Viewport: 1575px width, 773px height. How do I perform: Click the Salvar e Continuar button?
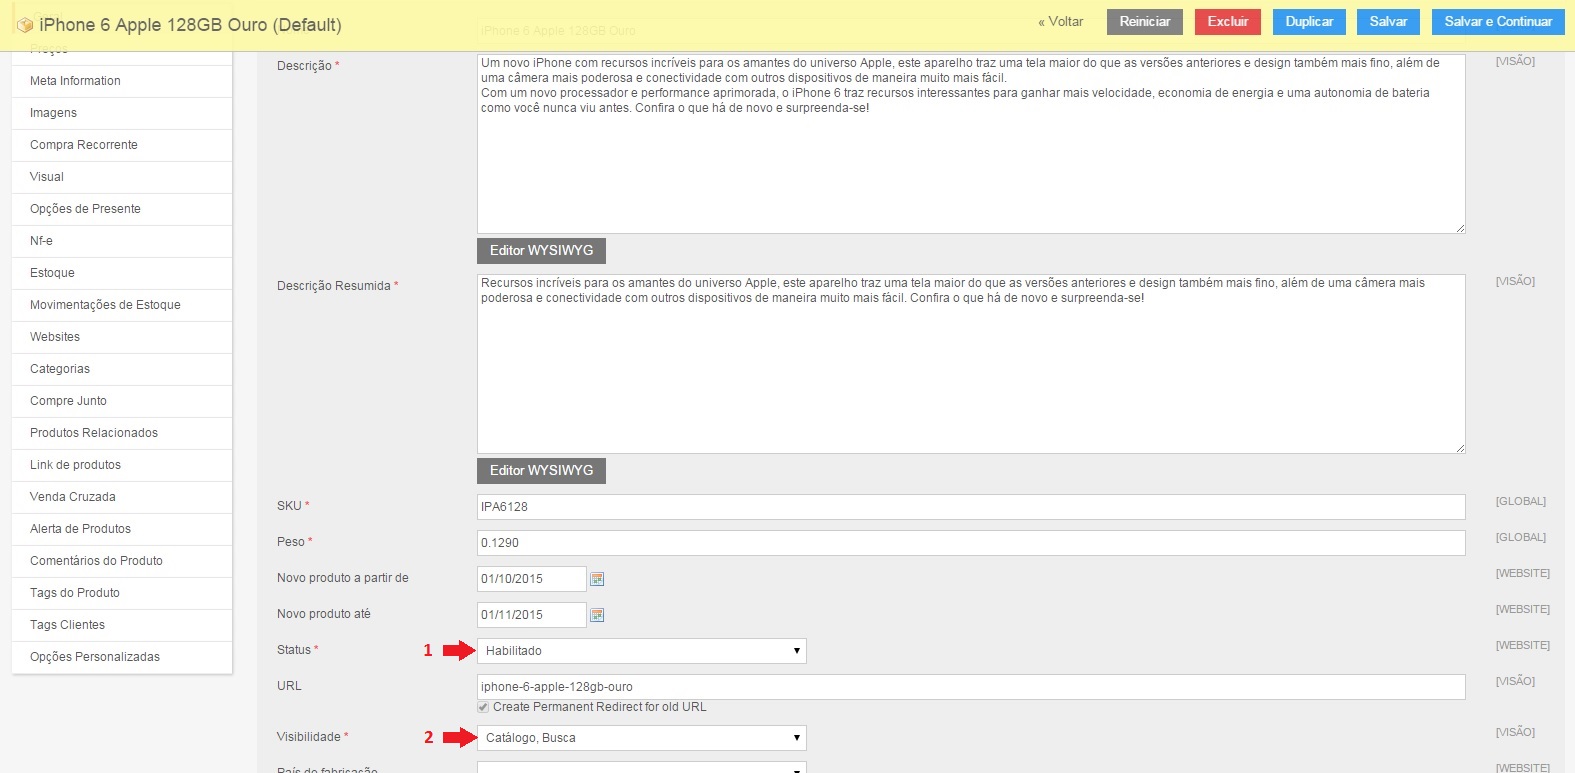1498,22
